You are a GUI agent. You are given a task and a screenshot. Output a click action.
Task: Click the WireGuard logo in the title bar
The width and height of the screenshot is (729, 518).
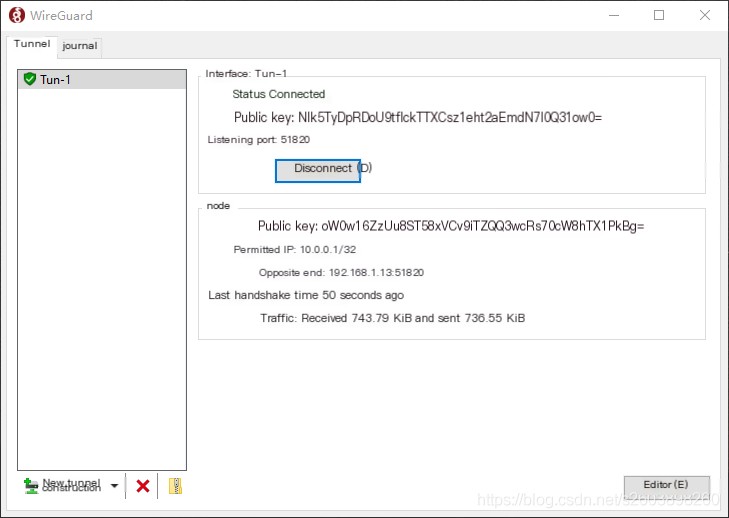(17, 15)
